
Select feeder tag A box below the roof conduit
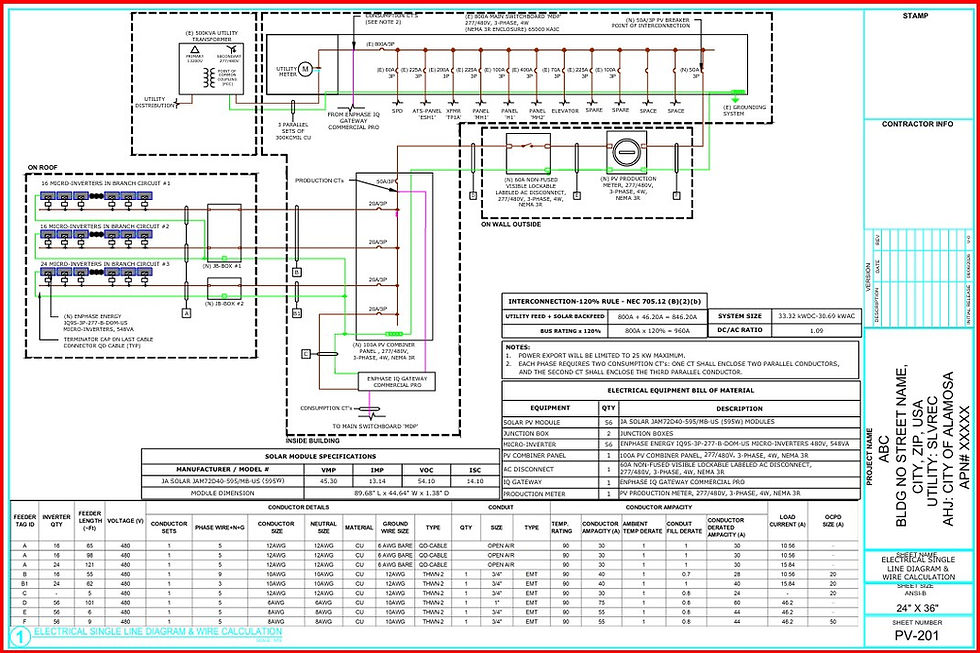pos(186,313)
